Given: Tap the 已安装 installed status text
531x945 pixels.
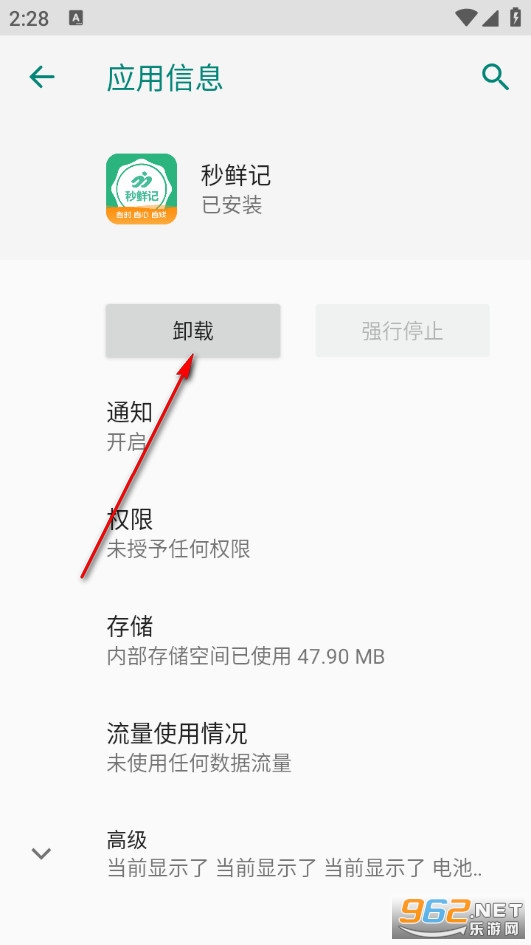Looking at the screenshot, I should coord(231,205).
